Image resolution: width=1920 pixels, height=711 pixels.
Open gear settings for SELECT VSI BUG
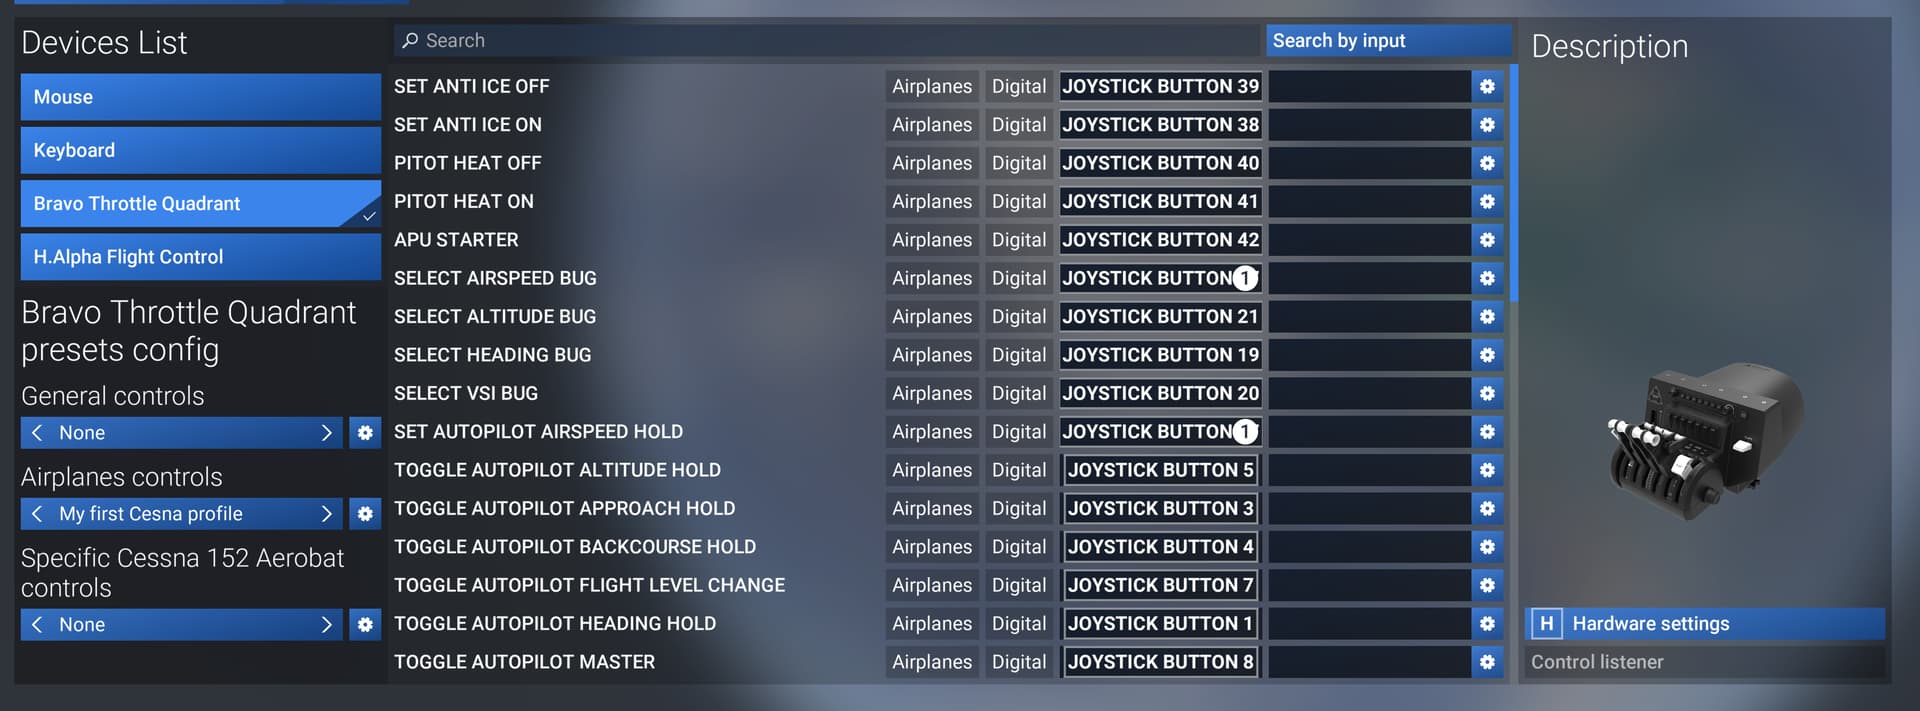(x=1487, y=393)
